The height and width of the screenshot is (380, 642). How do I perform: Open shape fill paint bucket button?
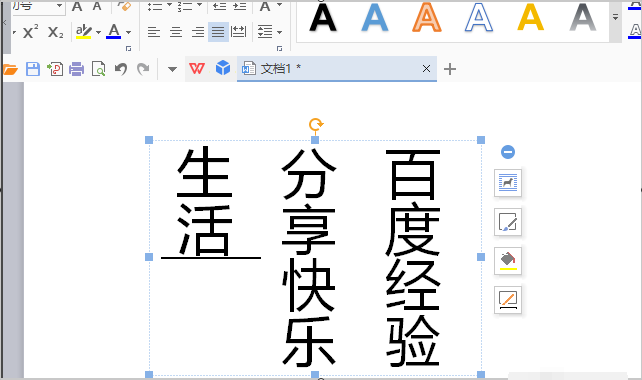point(508,261)
